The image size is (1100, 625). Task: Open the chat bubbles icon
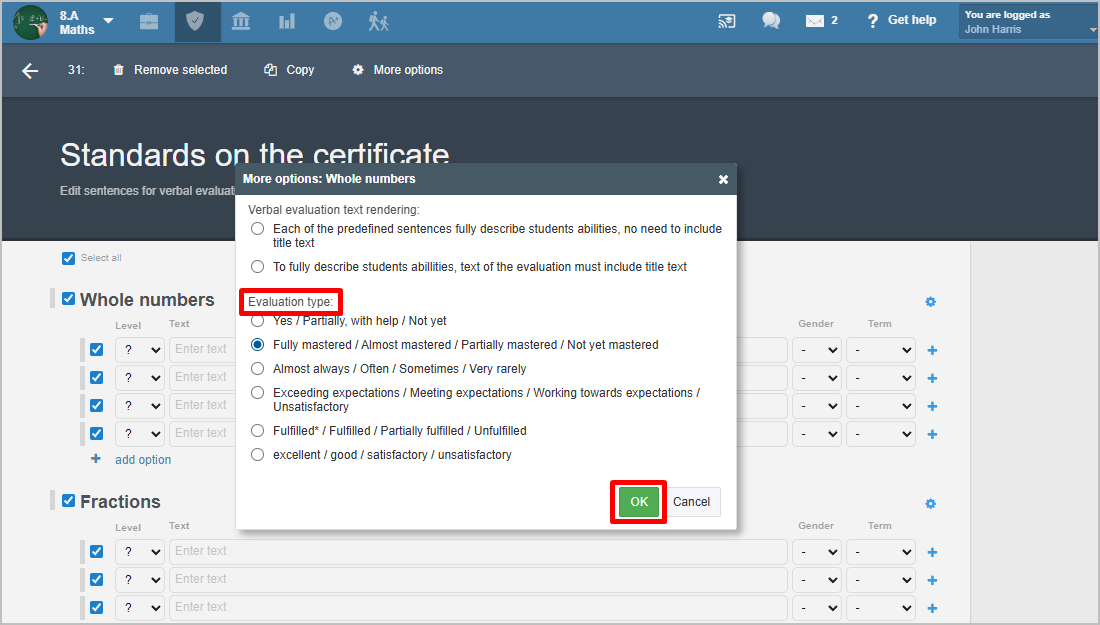[x=771, y=21]
